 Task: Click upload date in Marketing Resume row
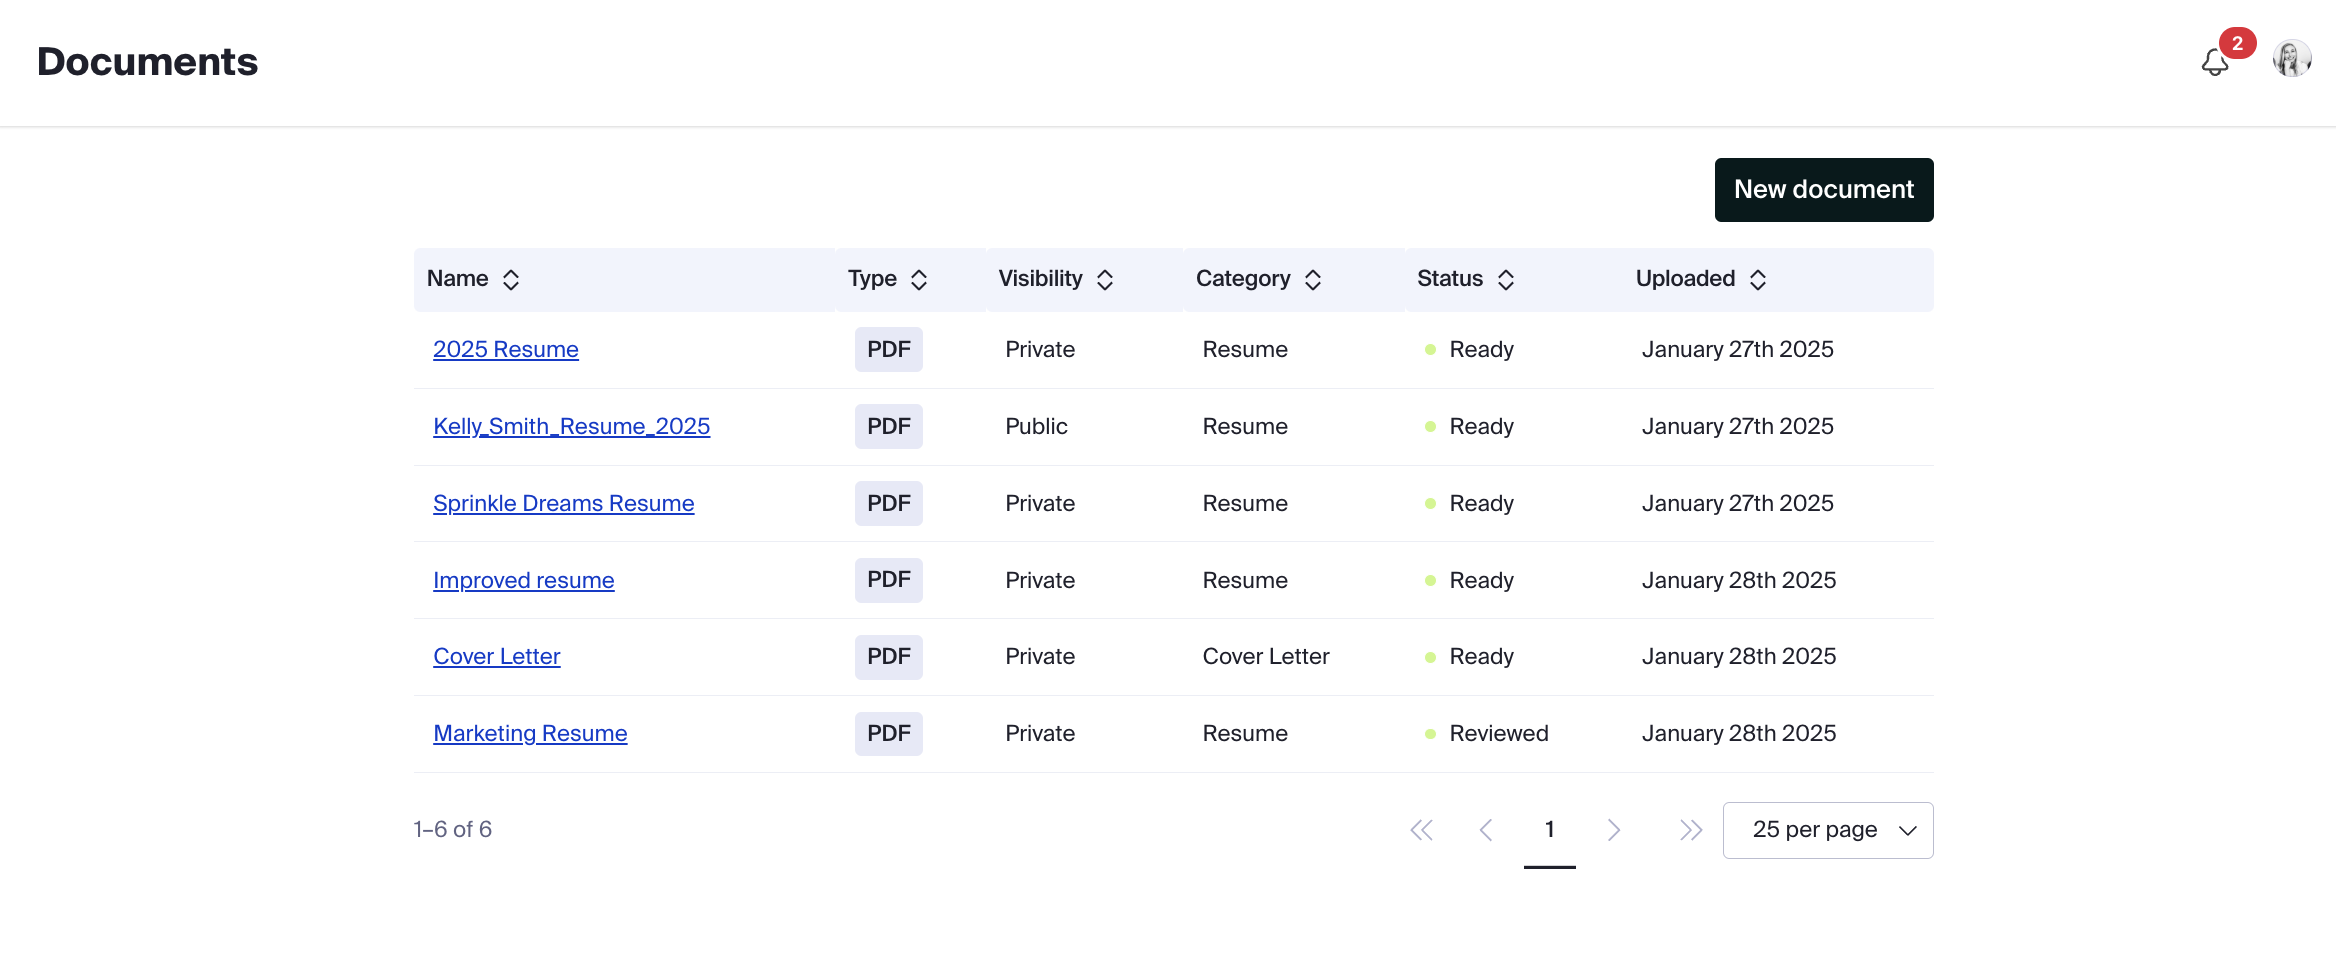point(1739,734)
